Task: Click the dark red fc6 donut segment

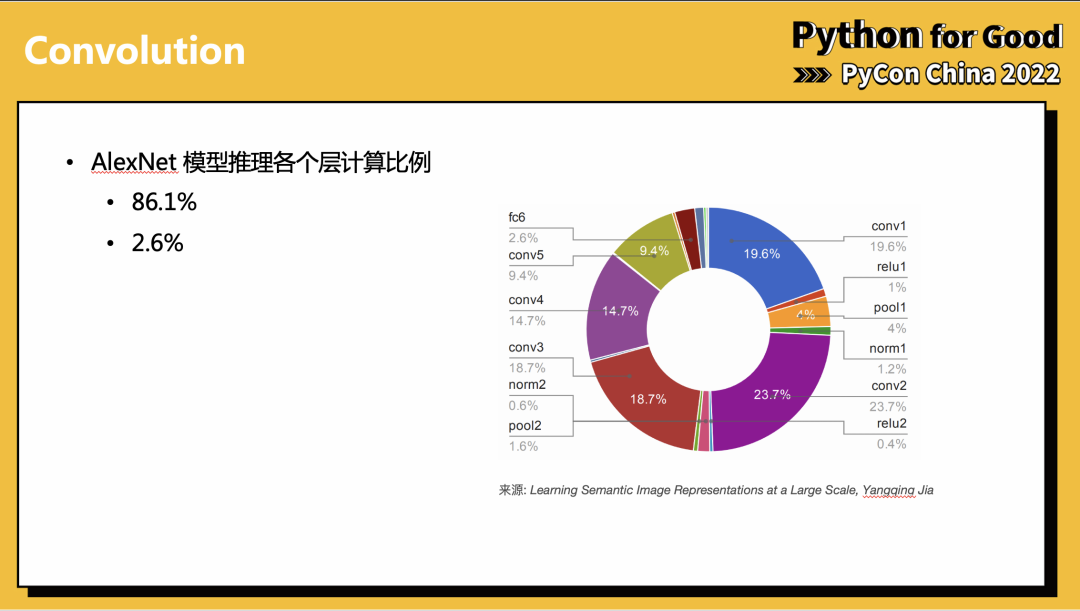Action: pyautogui.click(x=689, y=238)
